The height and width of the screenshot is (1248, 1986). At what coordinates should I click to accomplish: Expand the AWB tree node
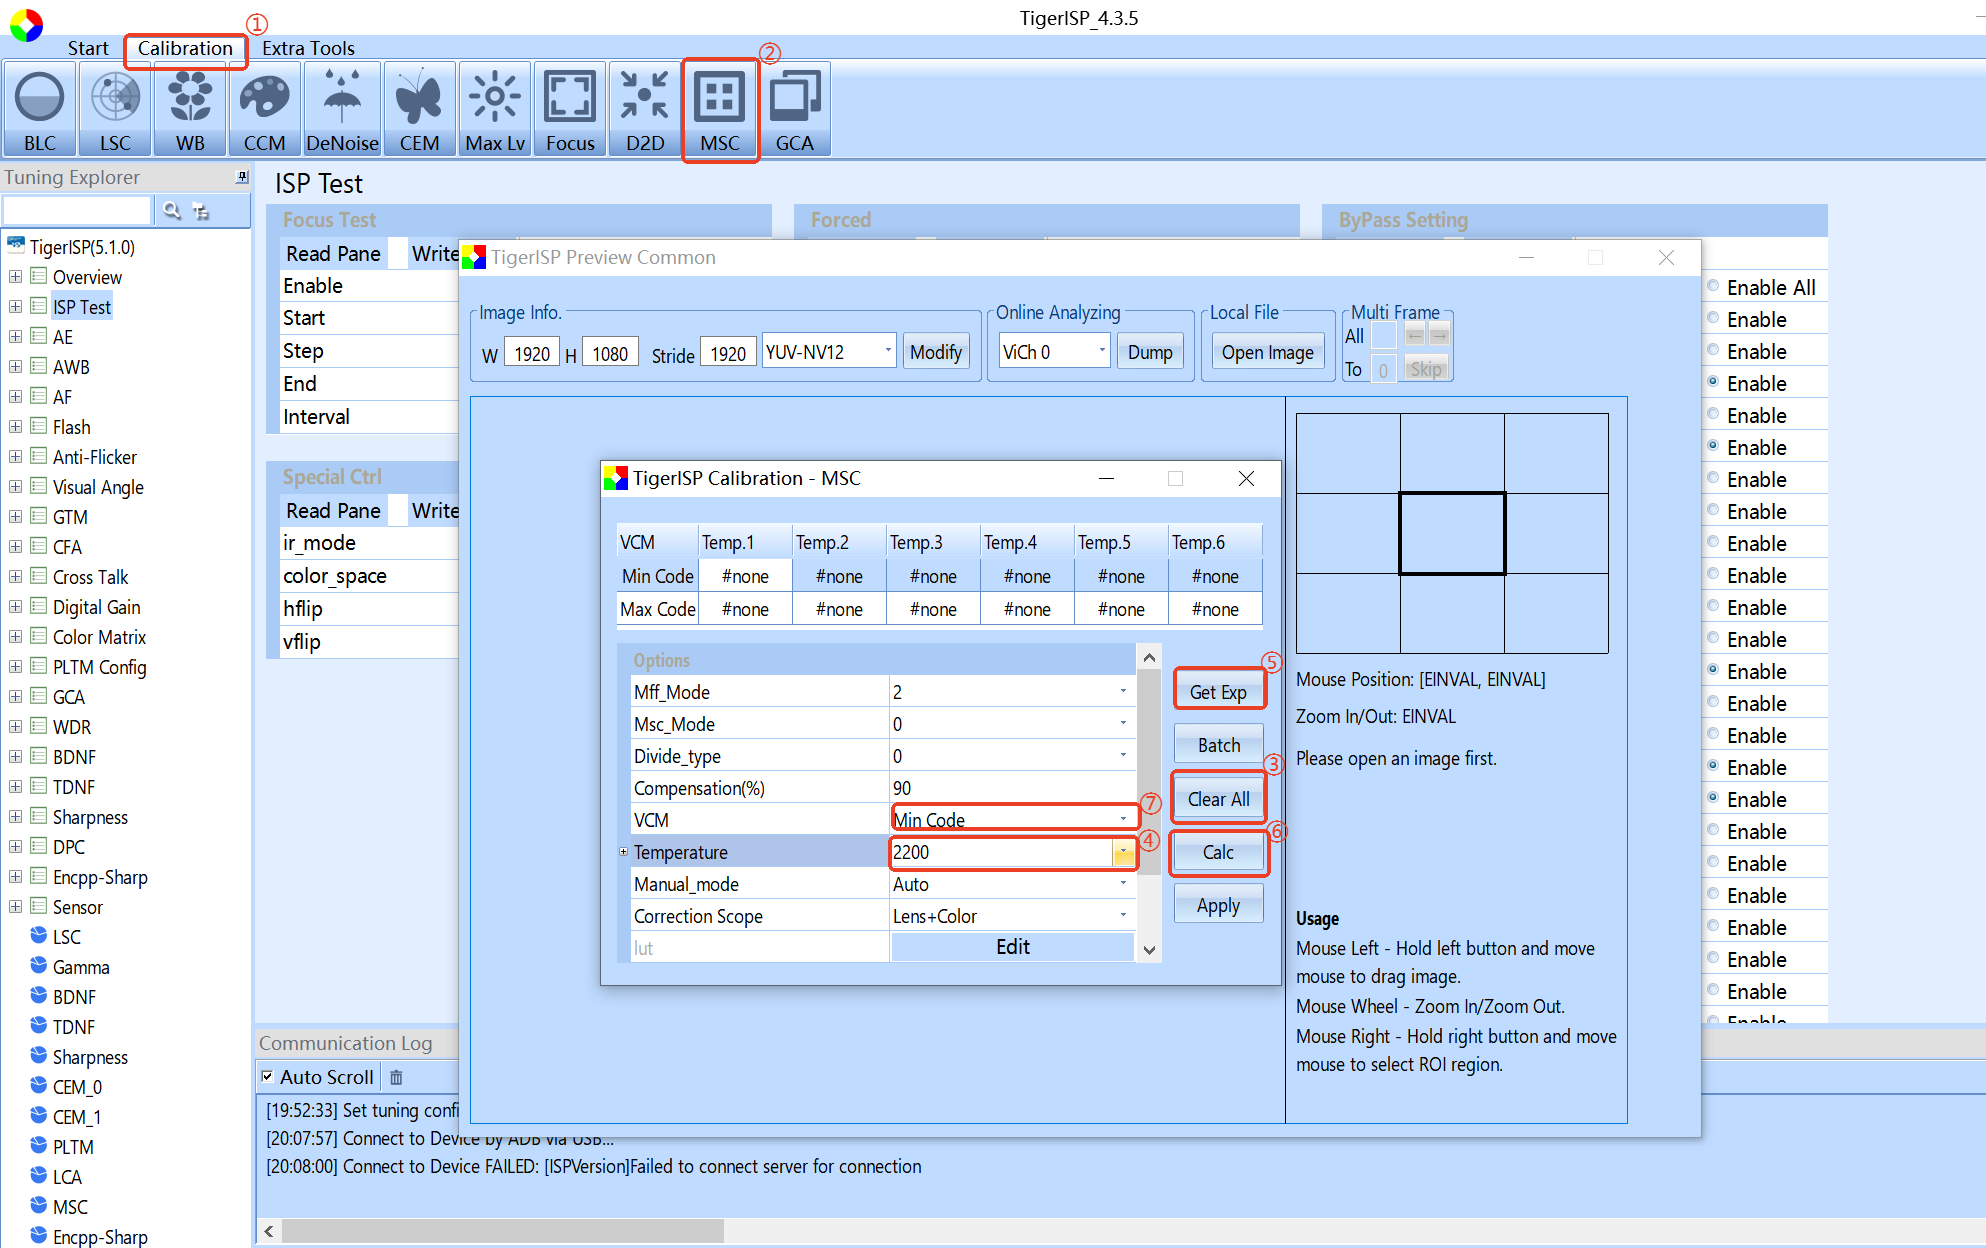[x=15, y=367]
